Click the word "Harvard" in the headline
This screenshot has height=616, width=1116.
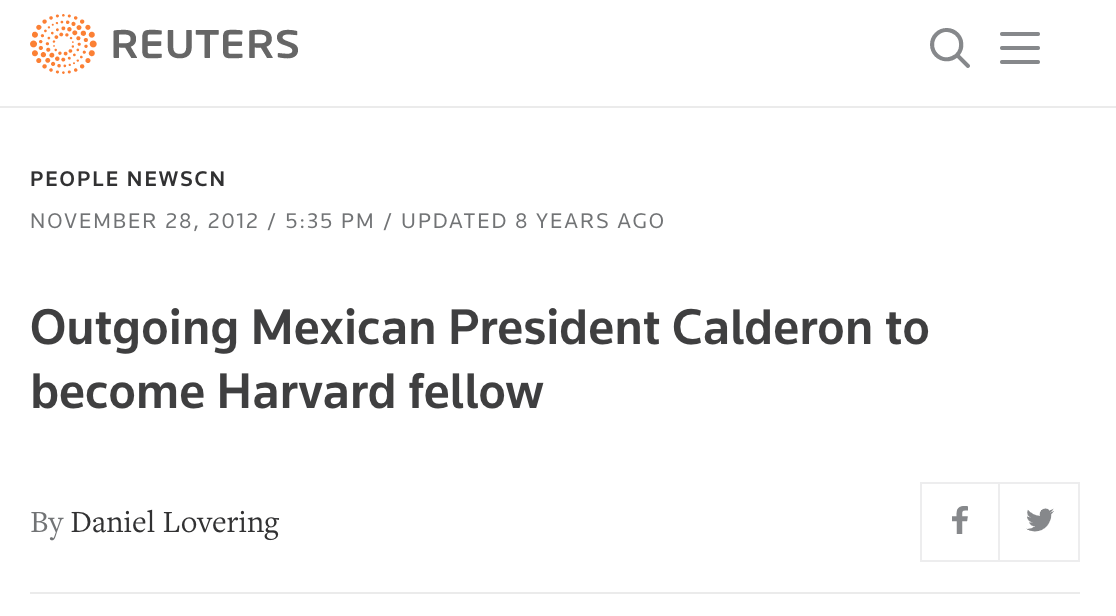point(306,392)
